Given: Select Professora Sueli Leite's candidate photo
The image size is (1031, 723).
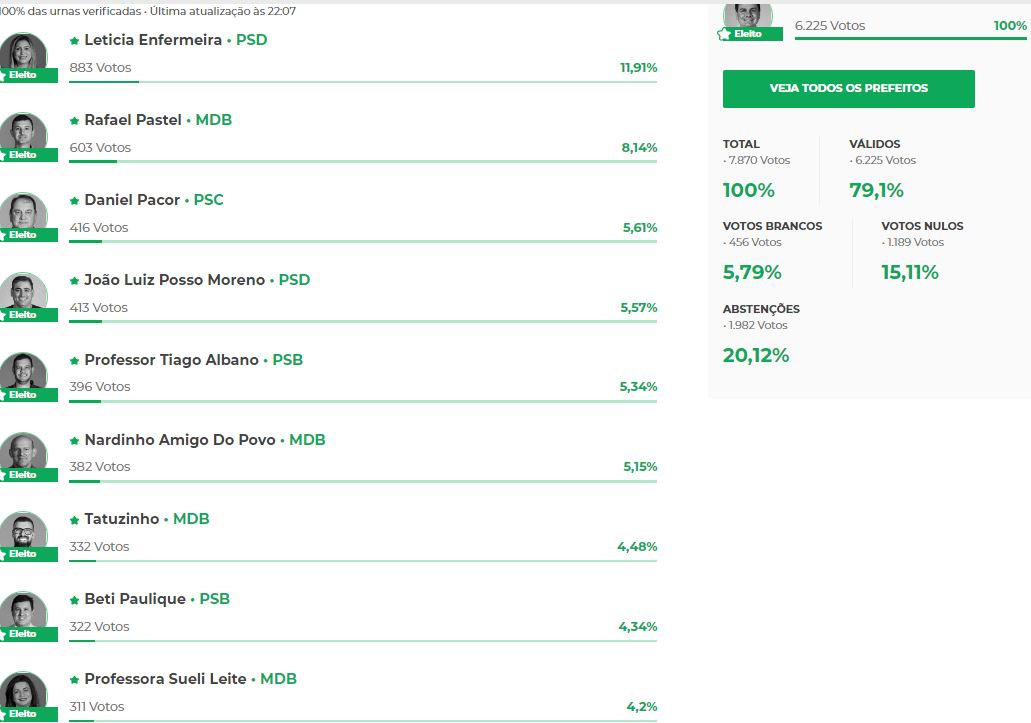Looking at the screenshot, I should point(23,691).
